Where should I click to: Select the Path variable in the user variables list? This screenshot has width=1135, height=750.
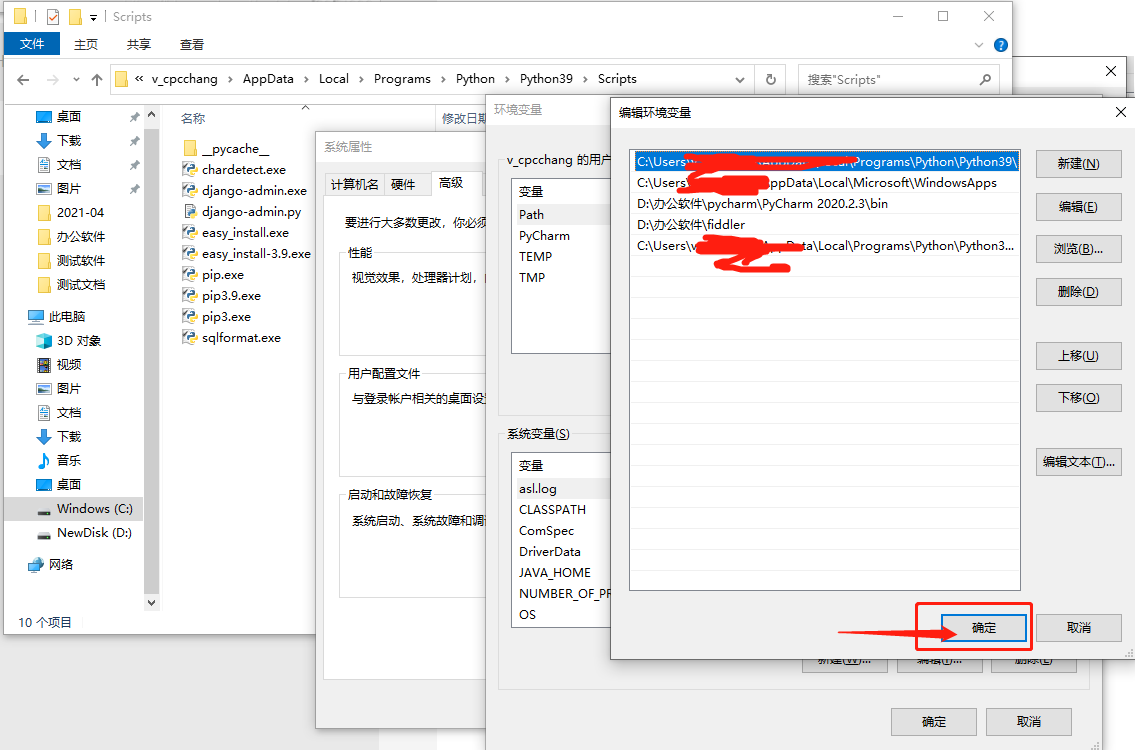[531, 214]
